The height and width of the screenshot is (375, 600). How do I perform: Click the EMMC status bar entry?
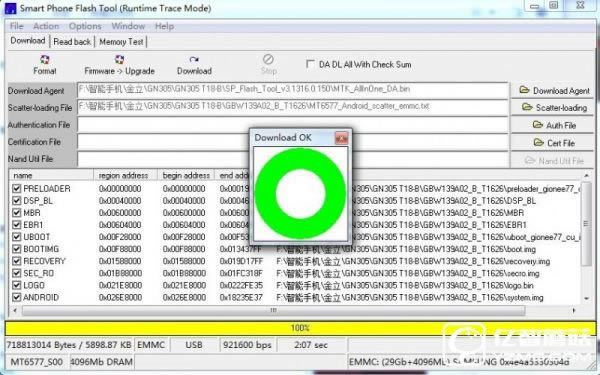click(151, 345)
